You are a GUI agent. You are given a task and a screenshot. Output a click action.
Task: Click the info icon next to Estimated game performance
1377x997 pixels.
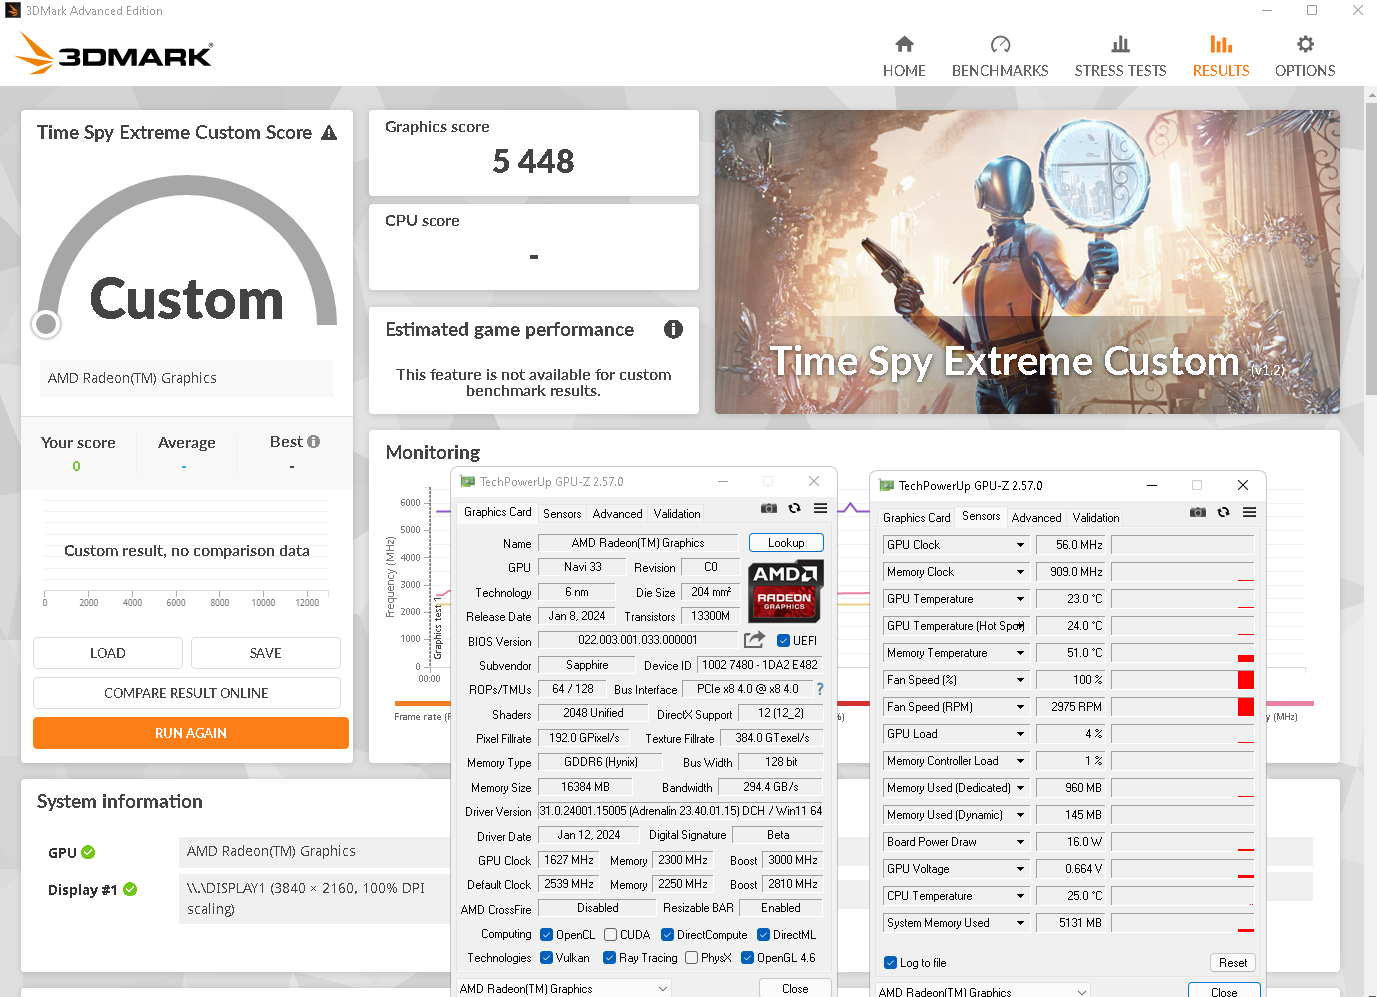[673, 329]
